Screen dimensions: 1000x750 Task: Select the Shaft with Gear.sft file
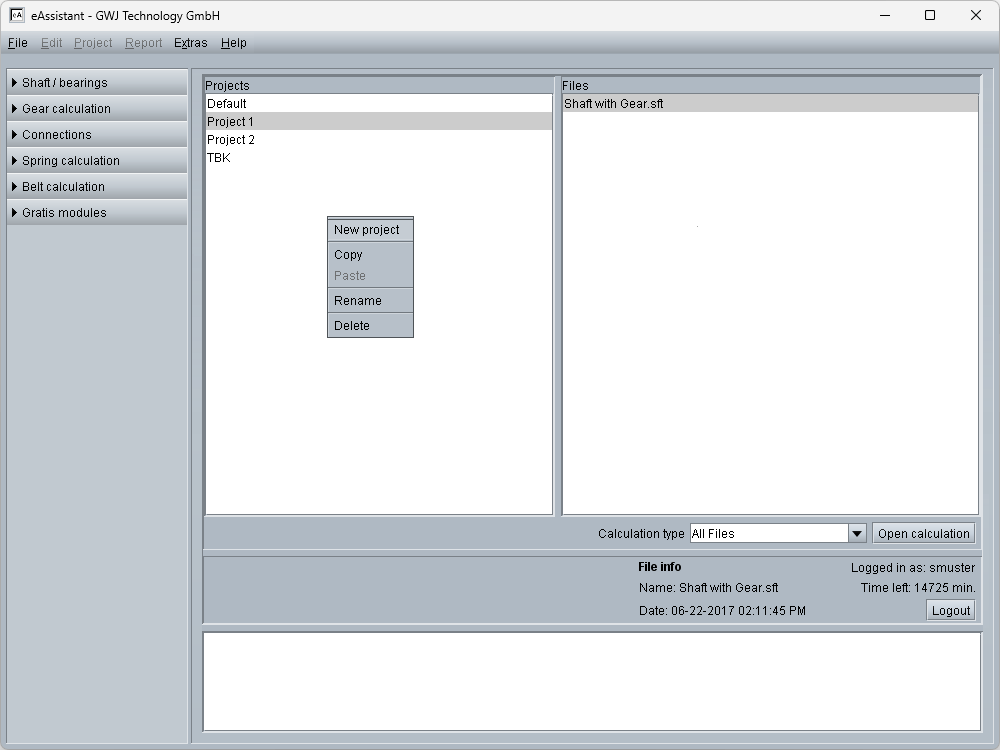[614, 104]
